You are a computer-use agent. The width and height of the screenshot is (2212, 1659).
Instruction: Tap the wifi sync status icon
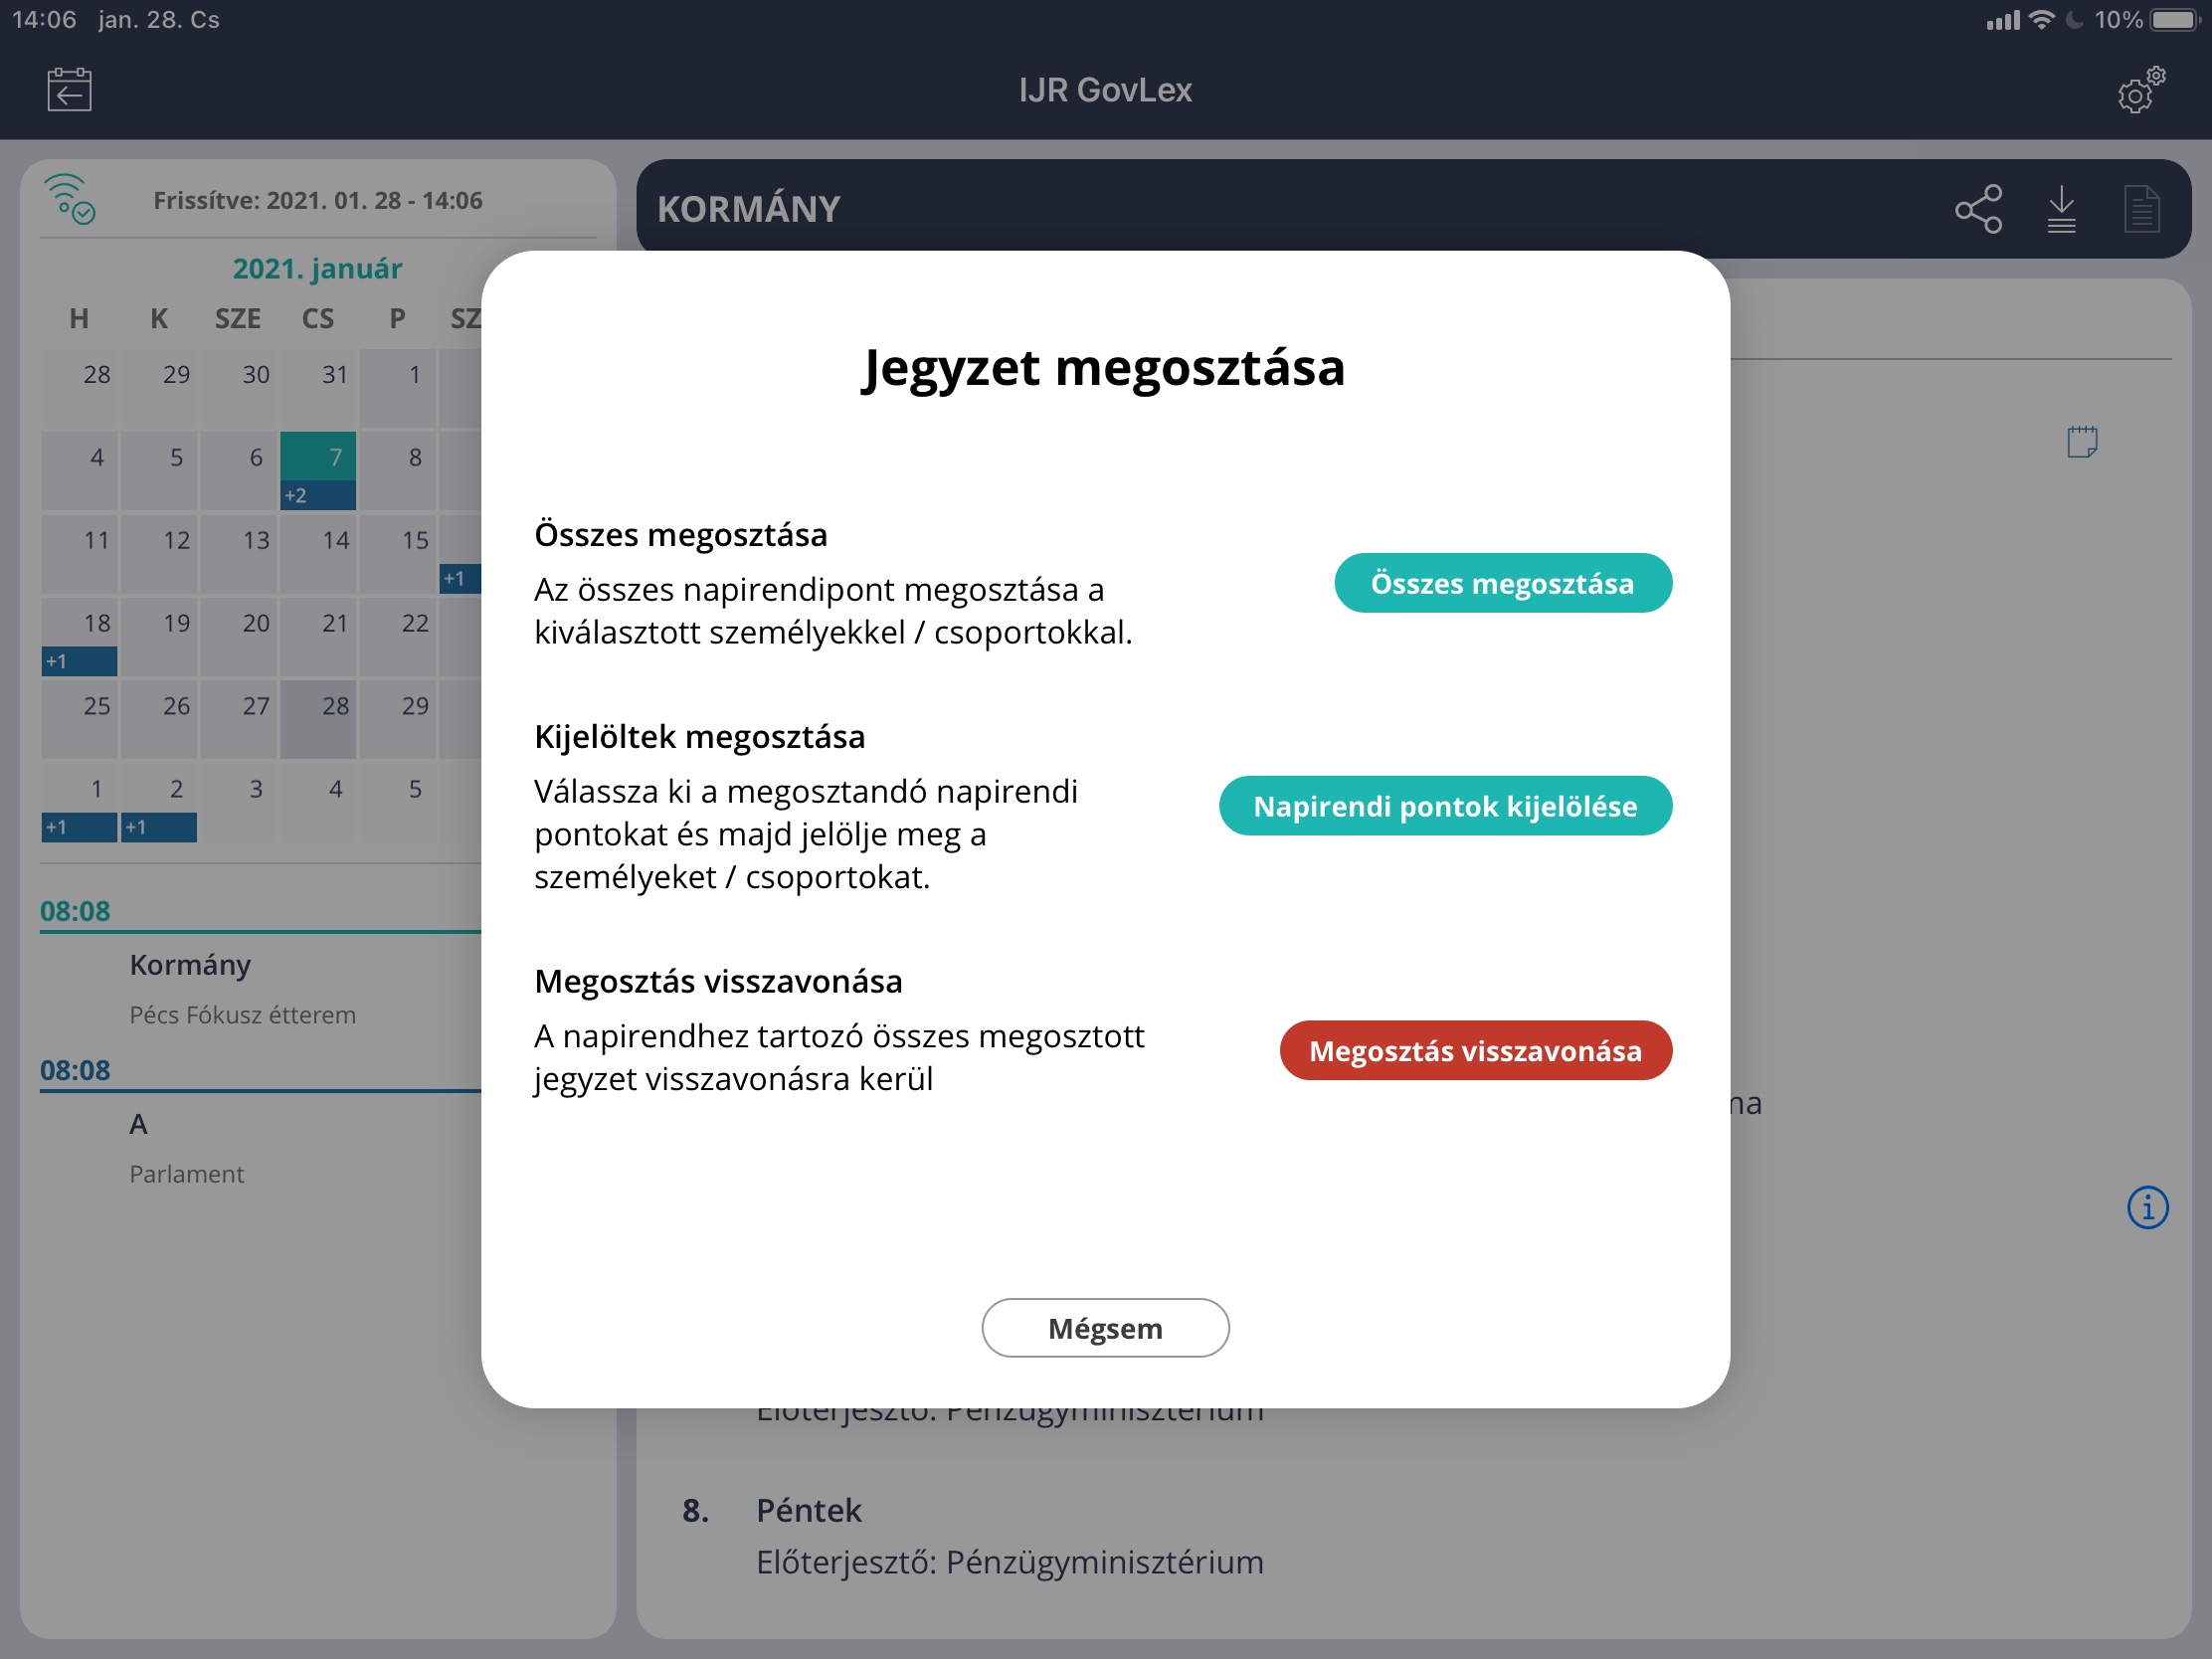(x=69, y=199)
